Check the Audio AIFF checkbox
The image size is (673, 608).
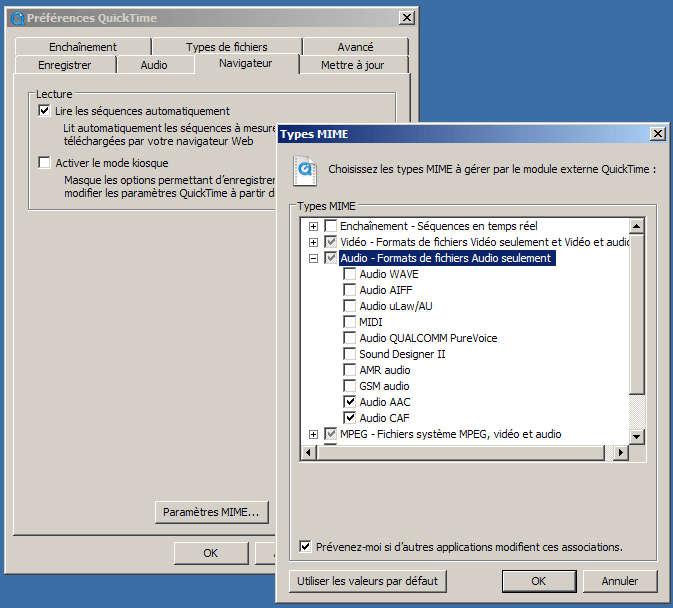point(350,290)
